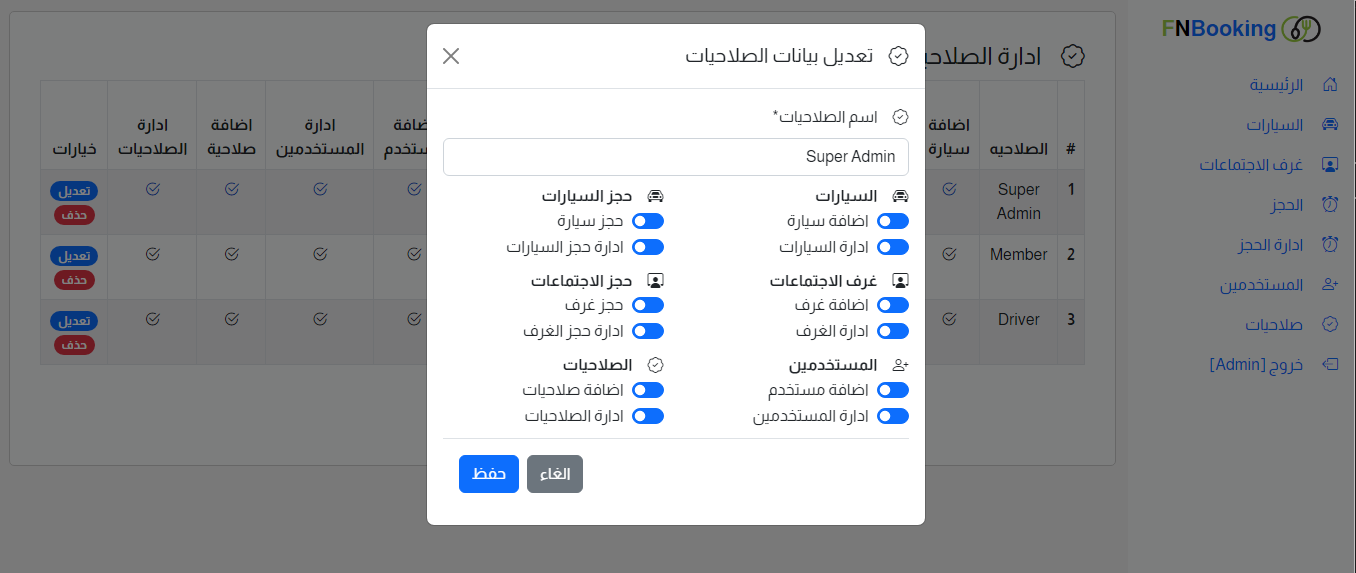Toggle the ادارة المستخدمين permission switch
Screen dimensions: 1356x573
pos(892,416)
